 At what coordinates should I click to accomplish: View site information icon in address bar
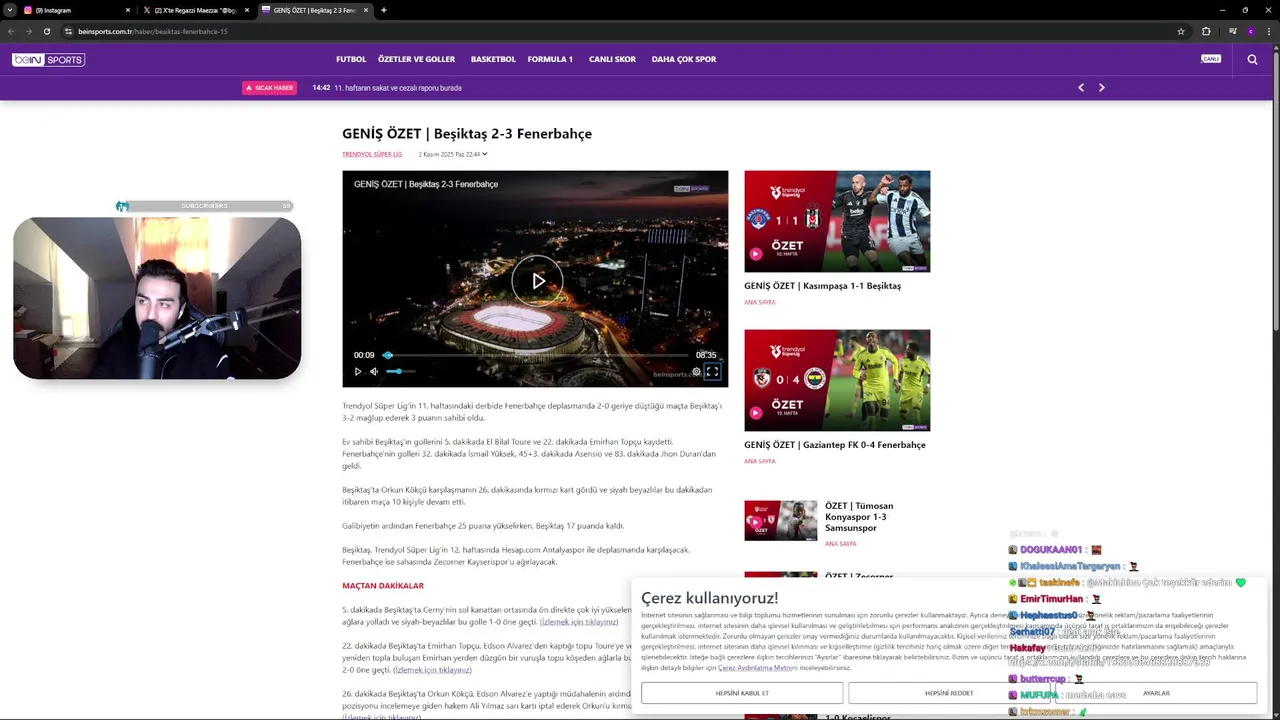point(69,31)
